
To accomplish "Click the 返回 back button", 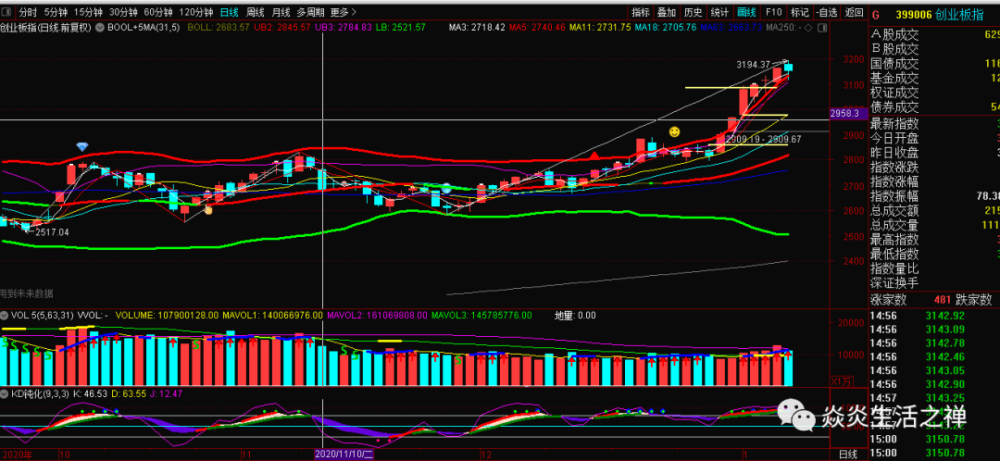I will point(854,13).
